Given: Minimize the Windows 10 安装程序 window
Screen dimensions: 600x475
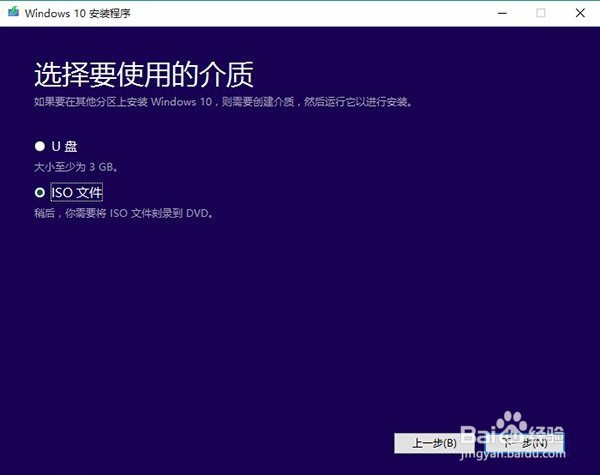Looking at the screenshot, I should click(502, 13).
